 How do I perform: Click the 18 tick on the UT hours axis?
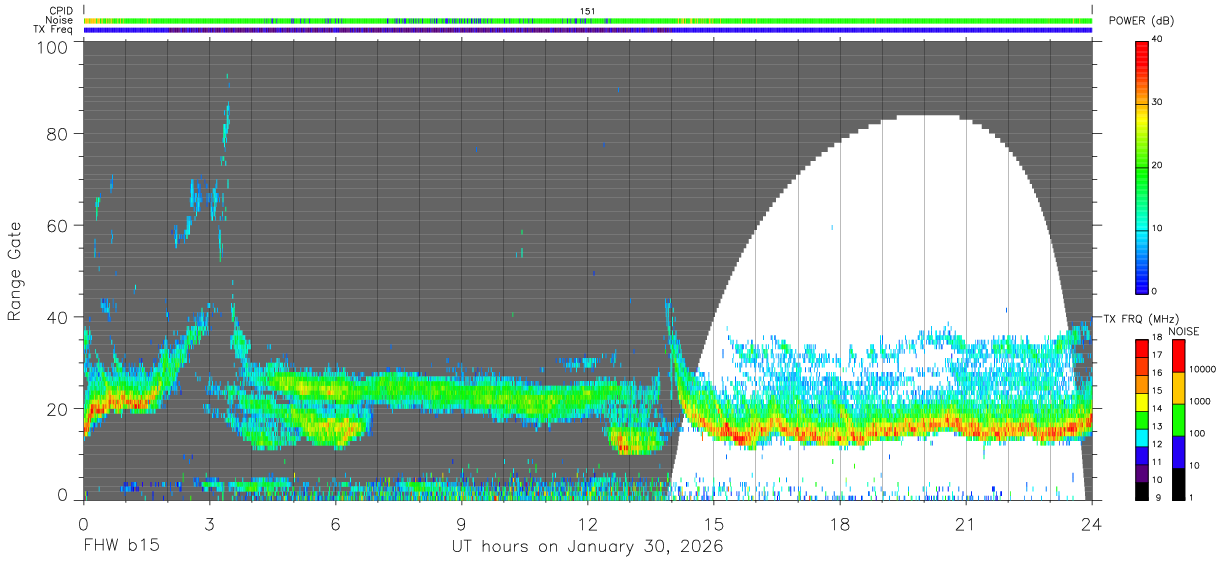coord(840,524)
